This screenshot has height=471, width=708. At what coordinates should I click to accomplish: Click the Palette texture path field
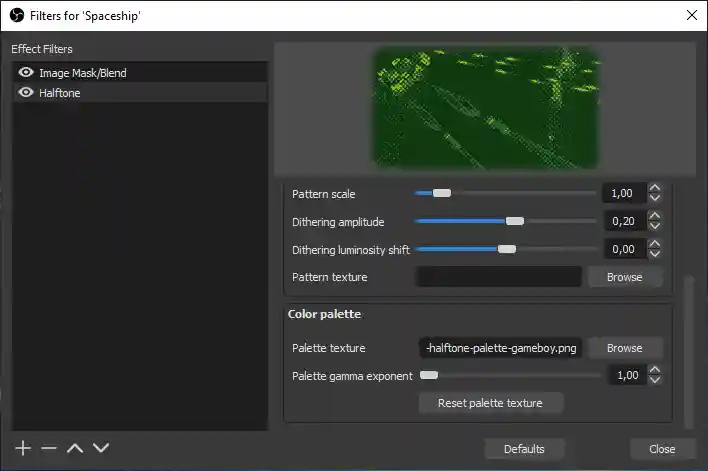click(x=501, y=348)
